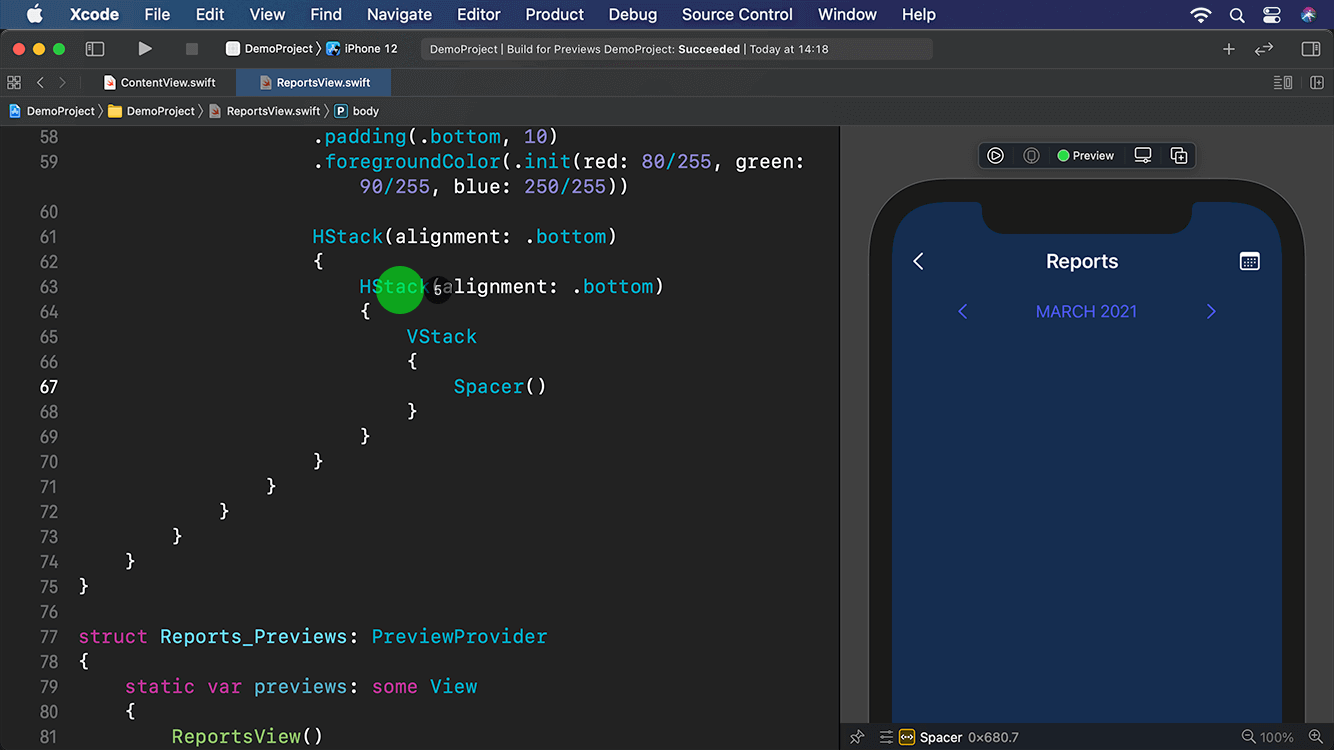
Task: Click the Reports title in preview
Action: point(1082,261)
